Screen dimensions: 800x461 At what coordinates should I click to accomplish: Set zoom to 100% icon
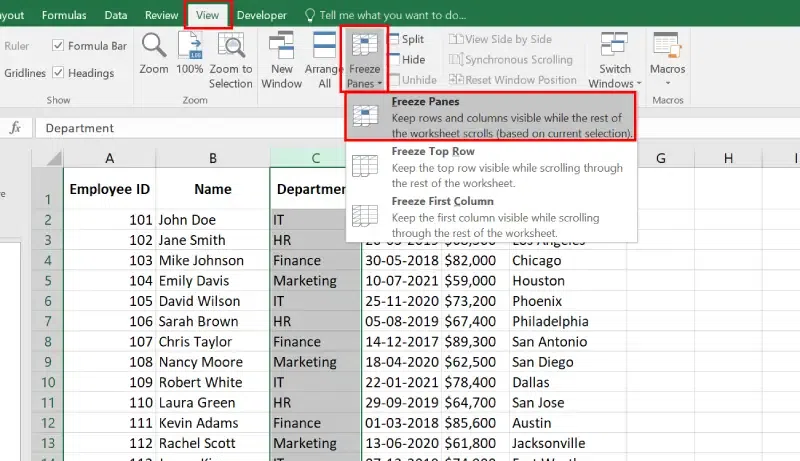coord(190,46)
